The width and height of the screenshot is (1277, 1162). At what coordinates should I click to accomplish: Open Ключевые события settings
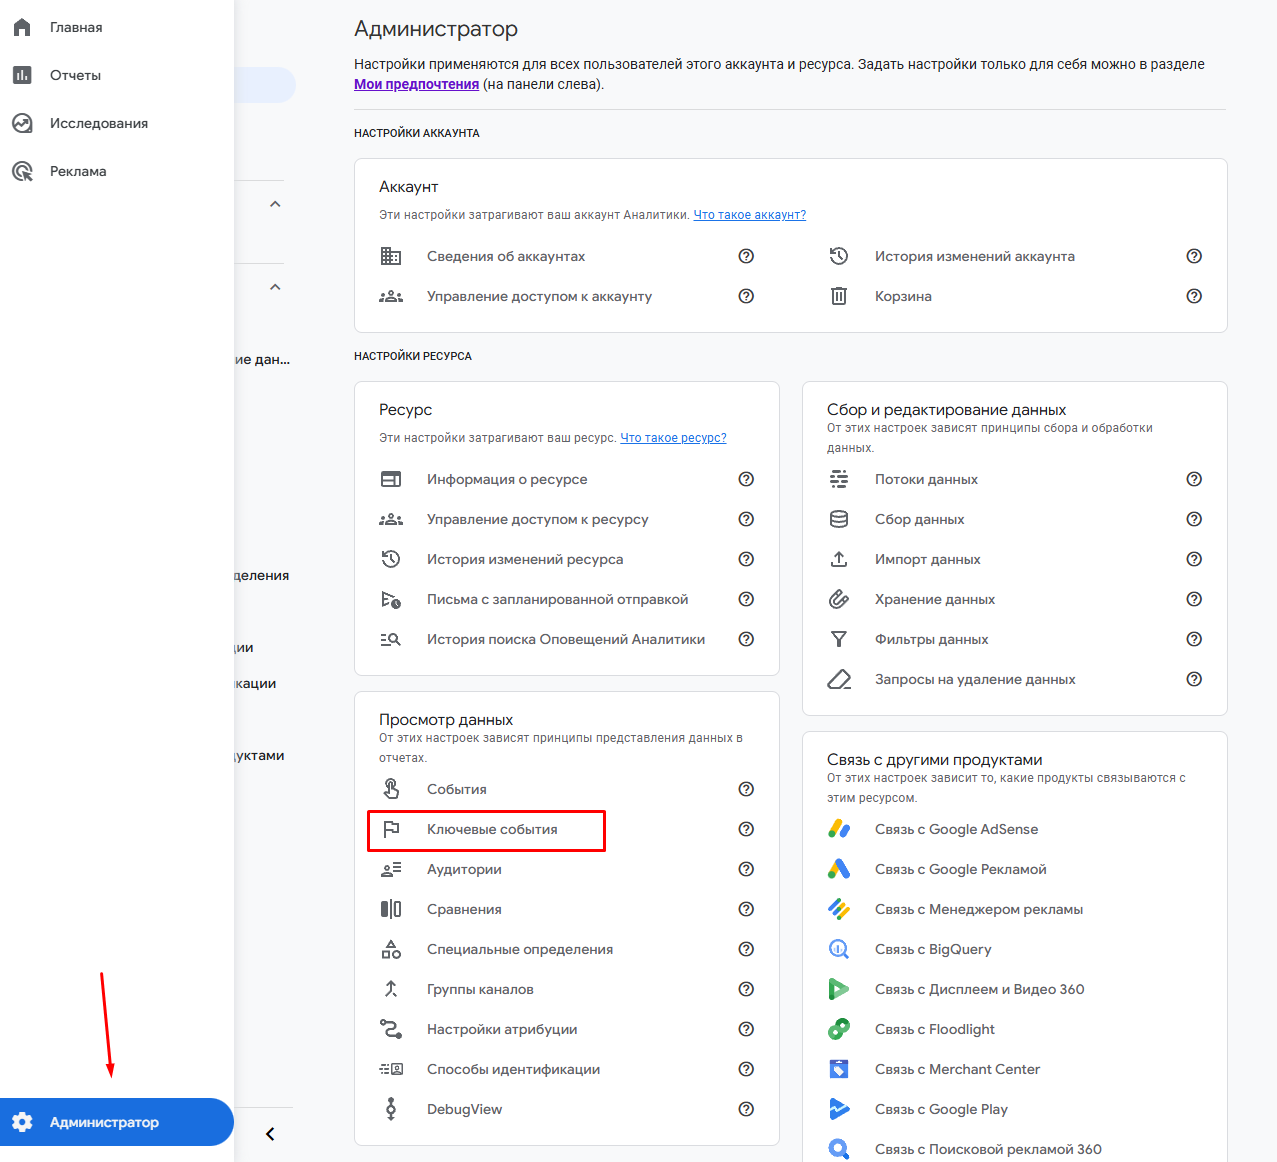[492, 830]
